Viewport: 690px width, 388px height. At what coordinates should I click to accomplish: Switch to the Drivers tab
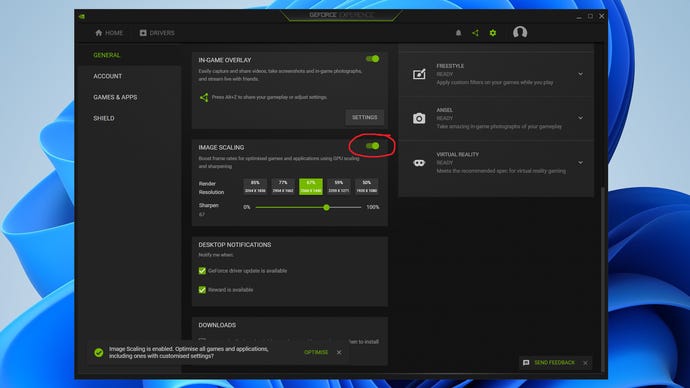(x=157, y=33)
